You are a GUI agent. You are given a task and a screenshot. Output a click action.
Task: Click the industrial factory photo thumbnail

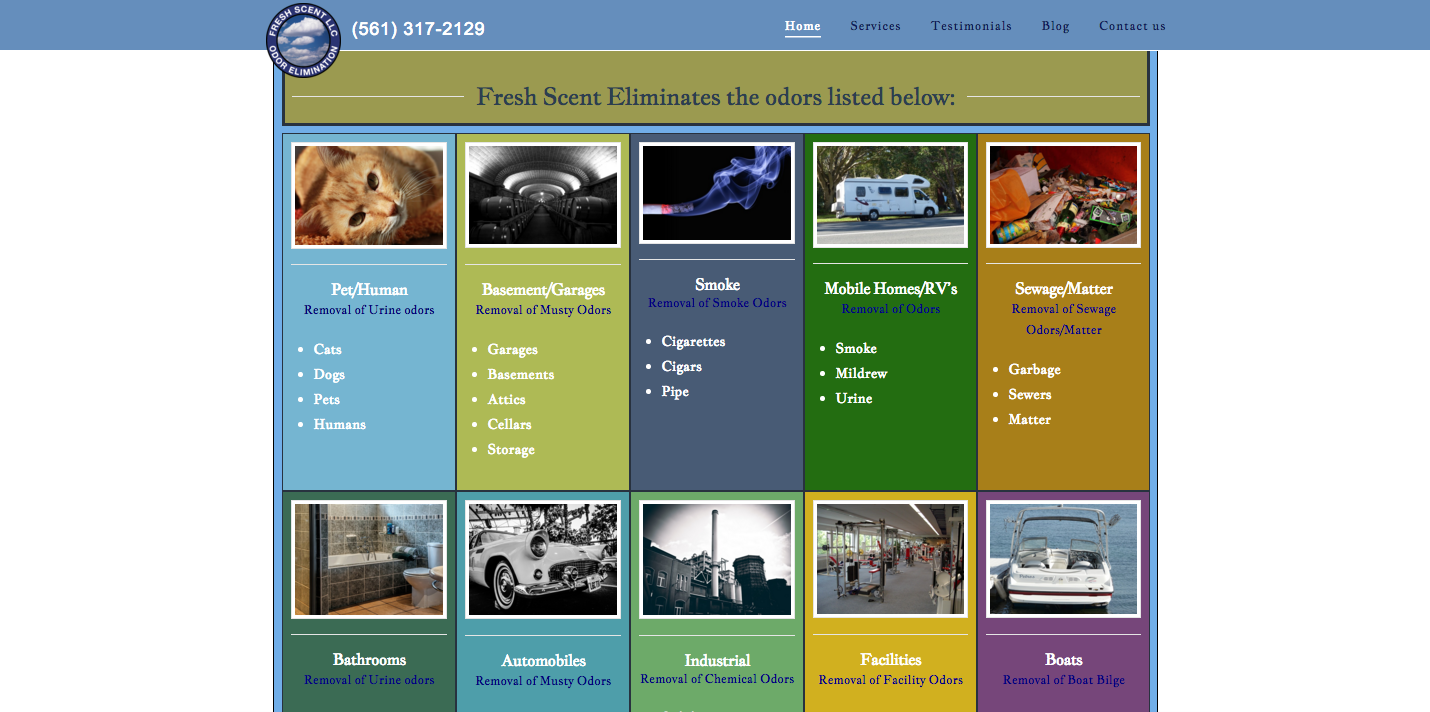(717, 559)
